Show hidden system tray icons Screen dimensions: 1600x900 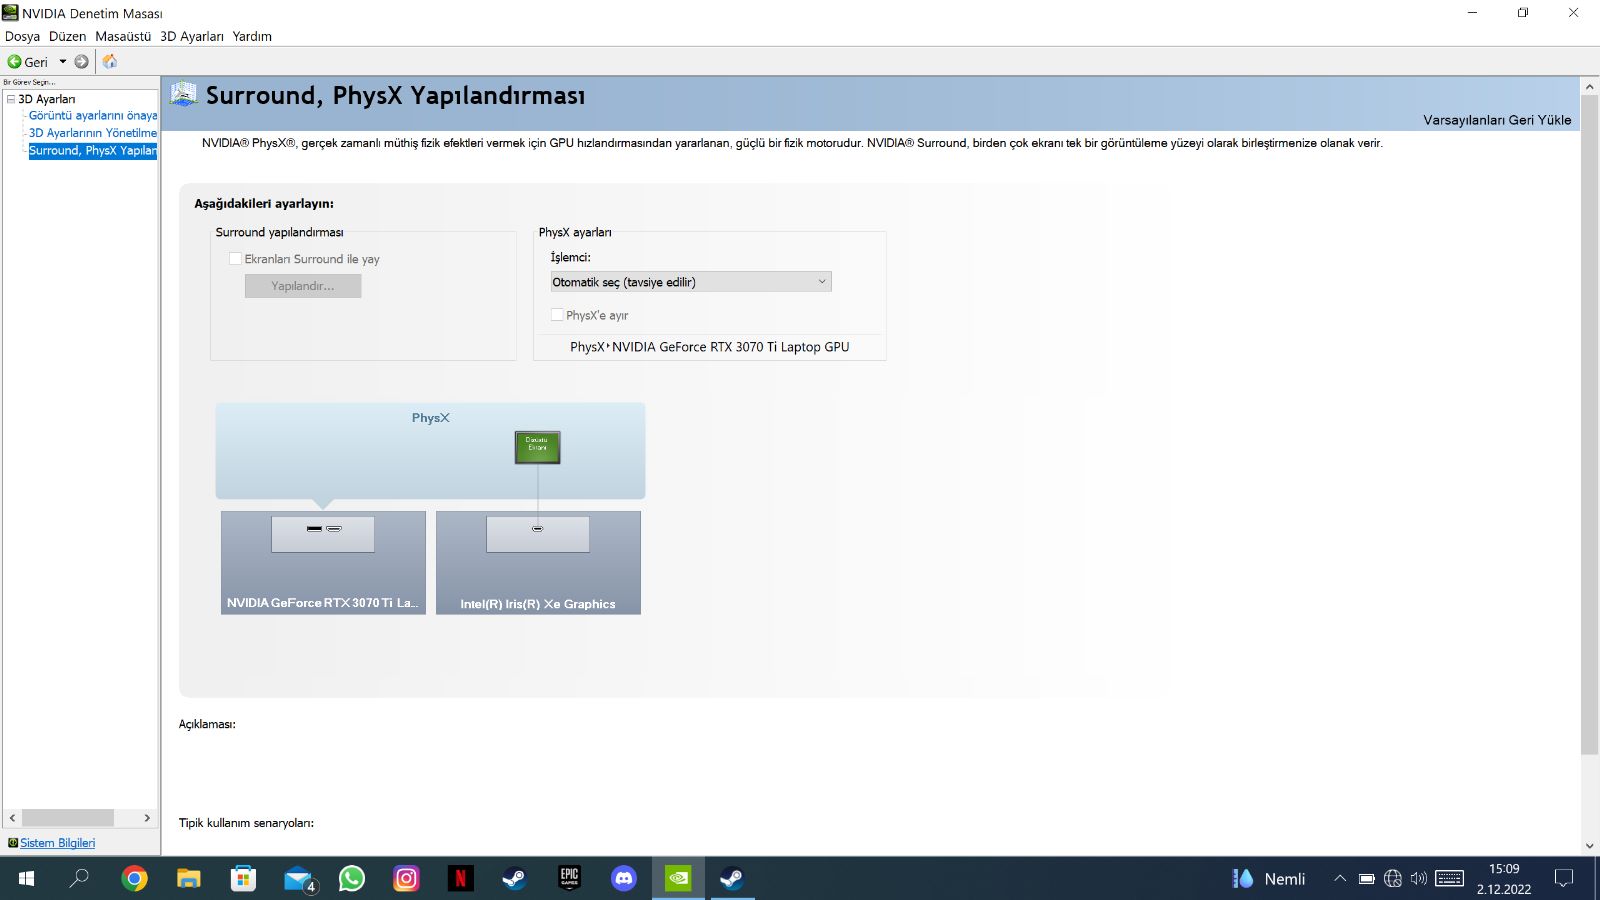click(1340, 879)
